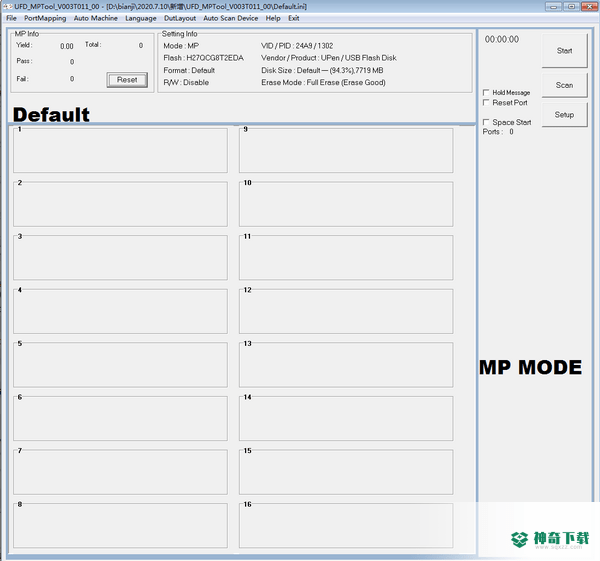Select port slot 14 panel
The width and height of the screenshot is (600, 561).
pos(346,418)
